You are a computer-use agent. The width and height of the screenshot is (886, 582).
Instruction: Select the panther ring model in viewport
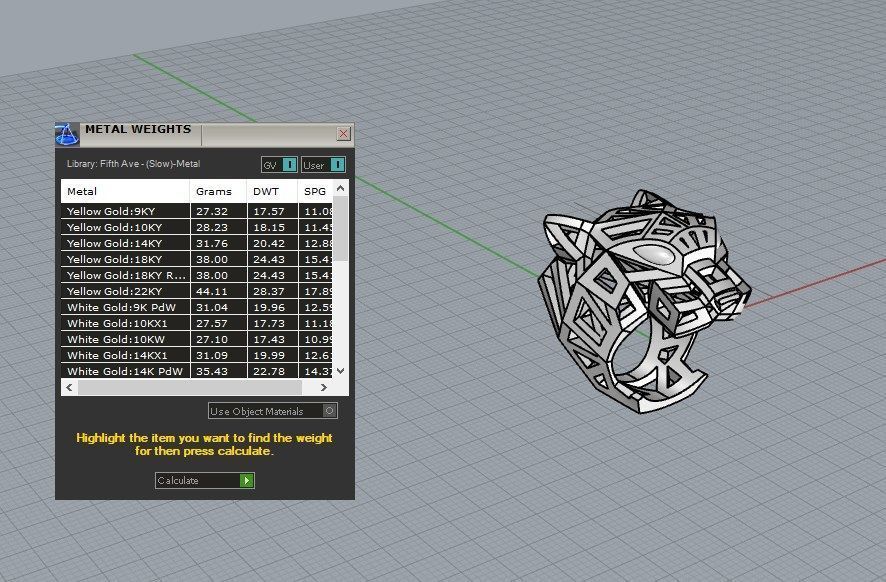[x=644, y=301]
